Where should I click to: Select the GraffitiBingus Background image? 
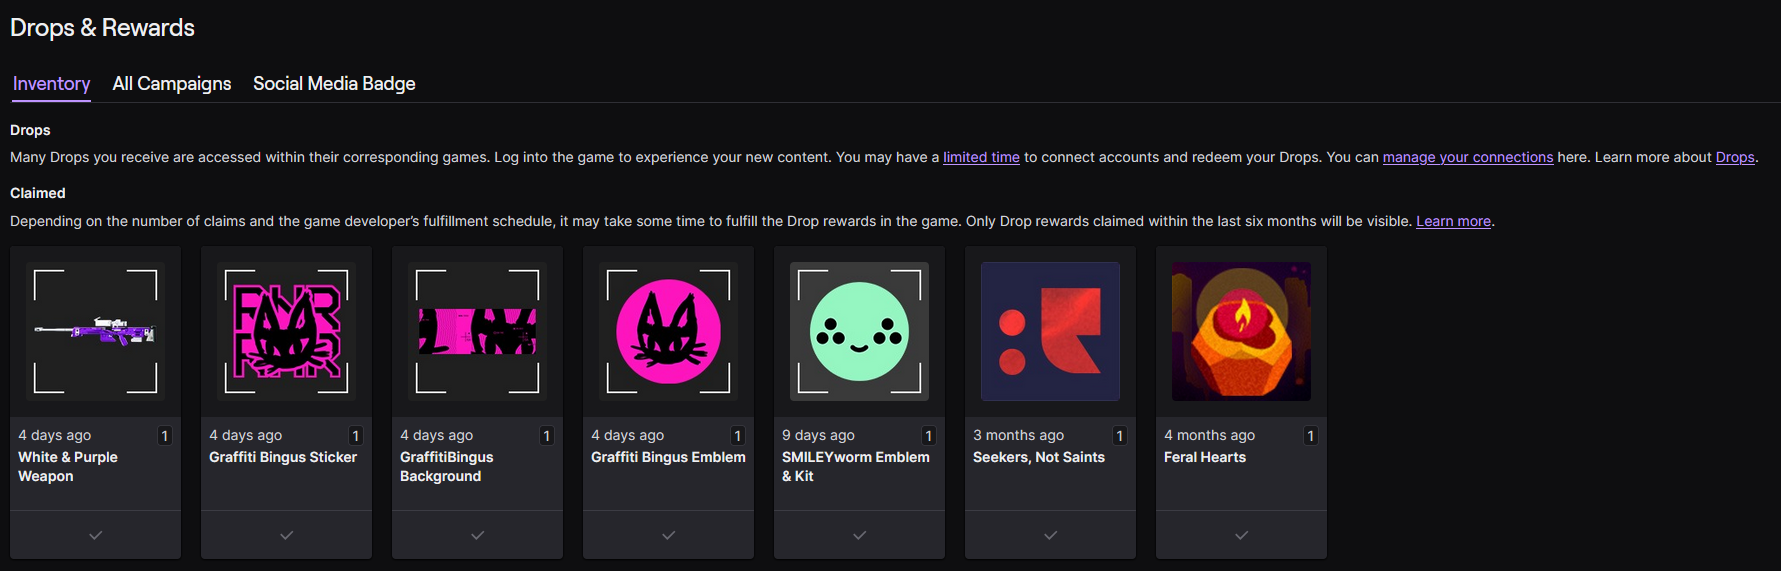(x=477, y=331)
